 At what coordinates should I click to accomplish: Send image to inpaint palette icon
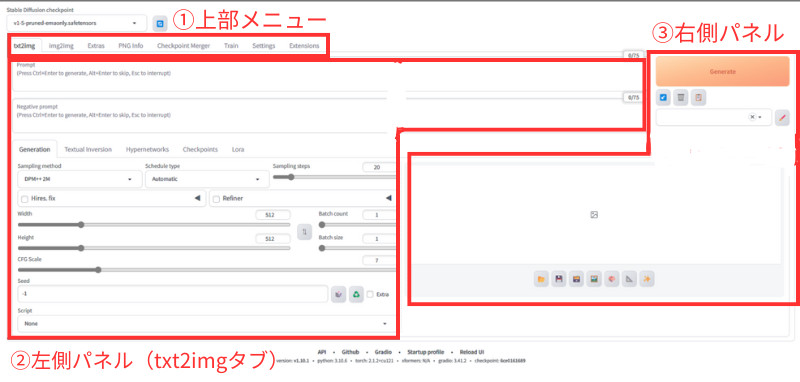612,279
